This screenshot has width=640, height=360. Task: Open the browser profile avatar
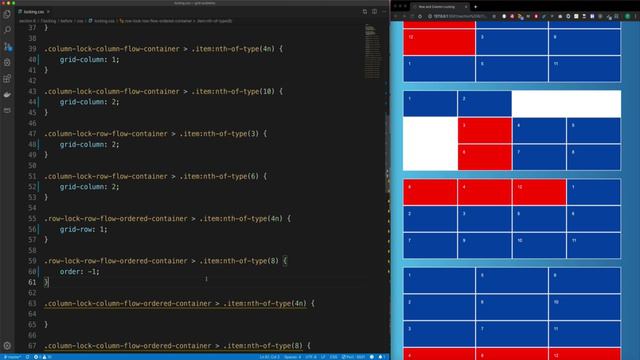628,16
